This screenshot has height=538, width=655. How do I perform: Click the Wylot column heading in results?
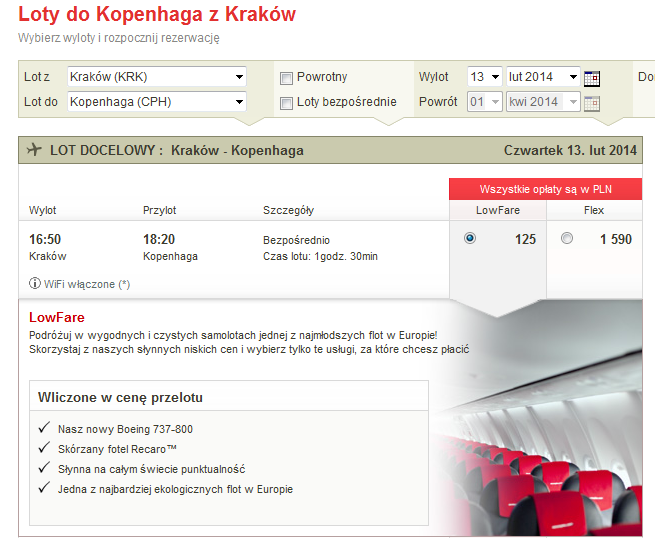coord(42,210)
